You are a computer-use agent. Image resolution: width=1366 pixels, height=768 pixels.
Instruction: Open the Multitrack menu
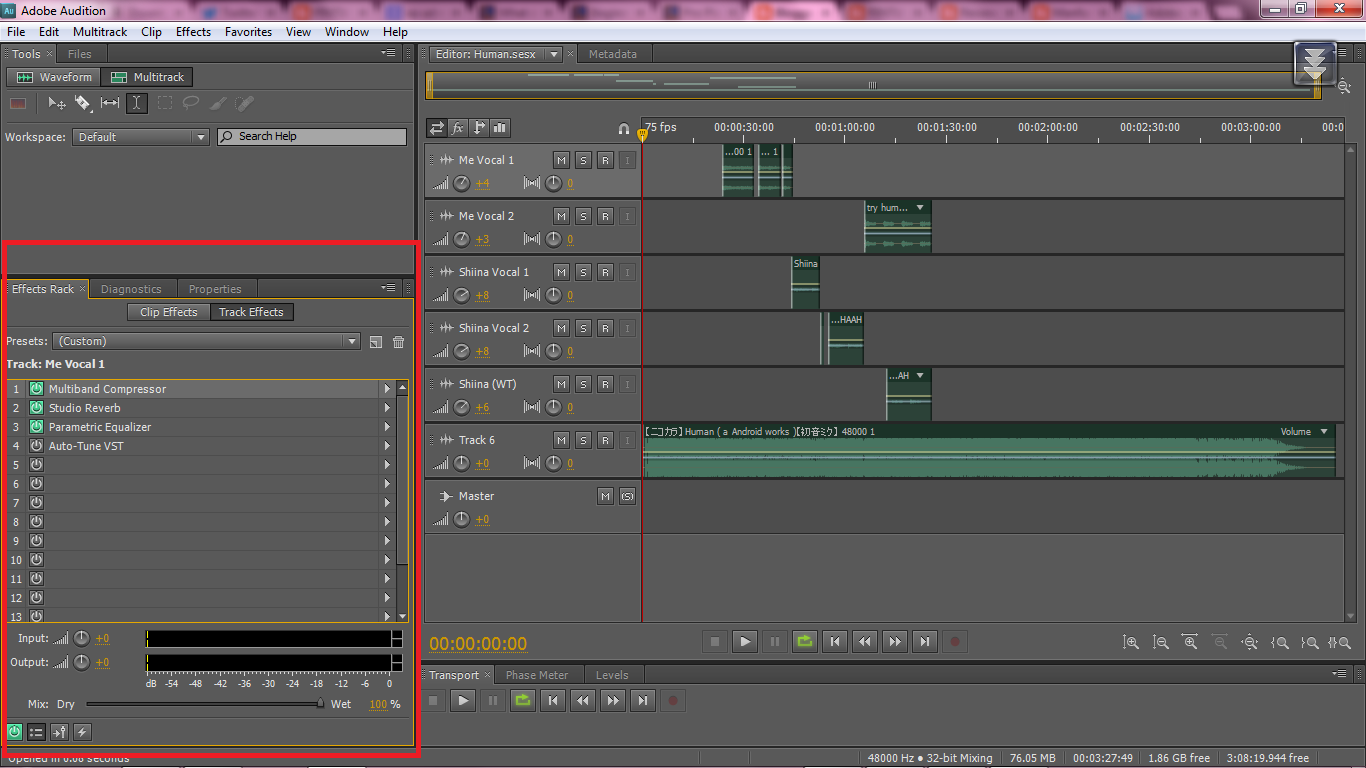(99, 31)
